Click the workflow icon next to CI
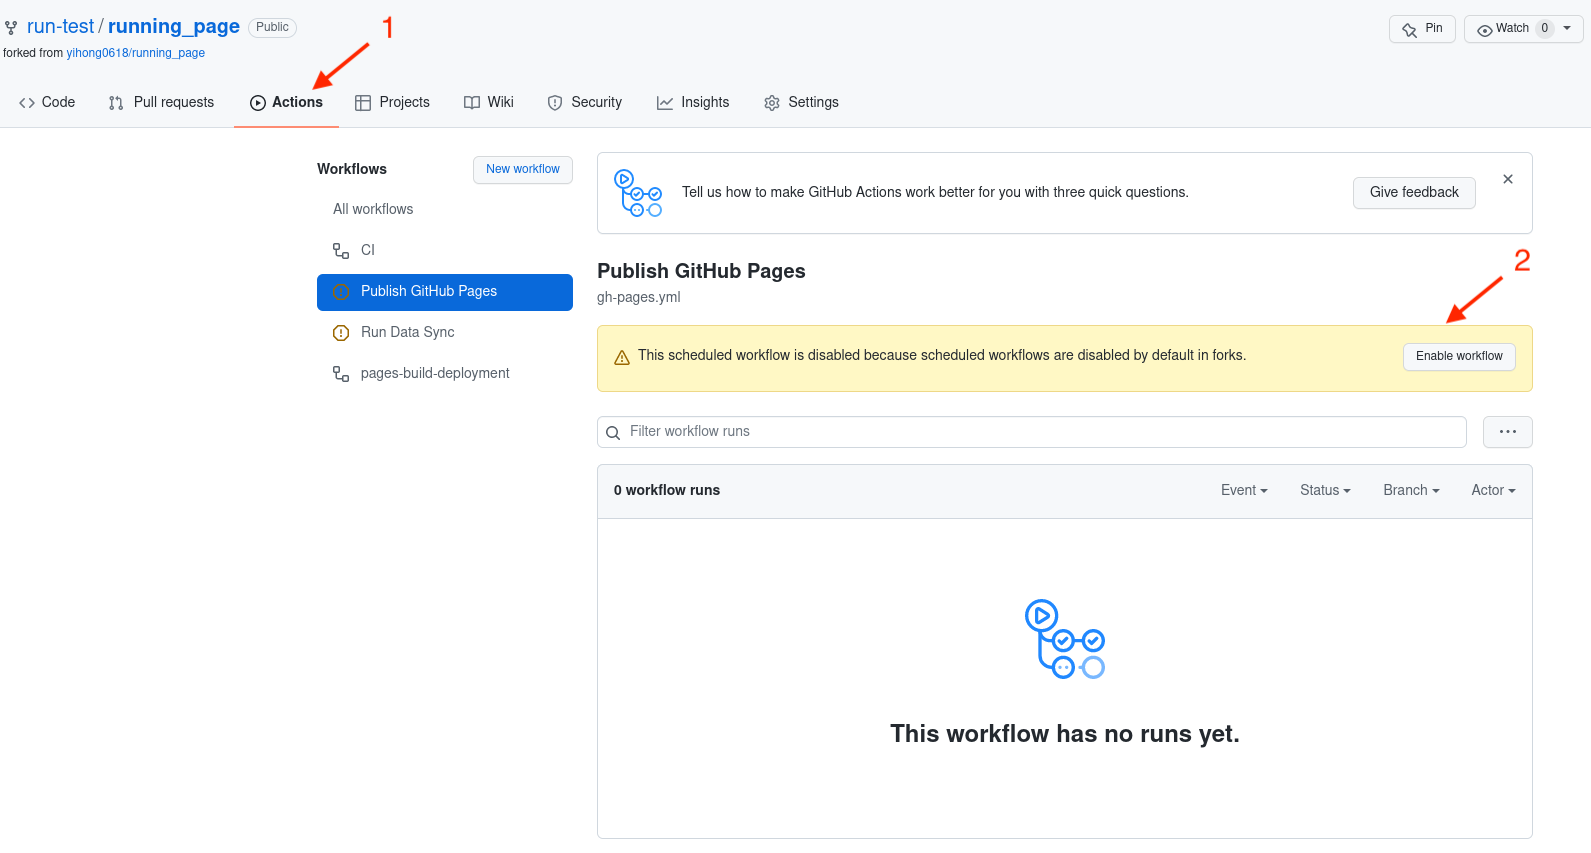 (341, 251)
